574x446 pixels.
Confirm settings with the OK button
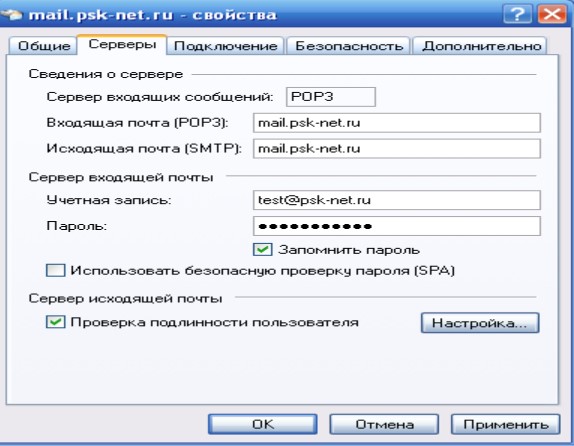click(x=262, y=424)
